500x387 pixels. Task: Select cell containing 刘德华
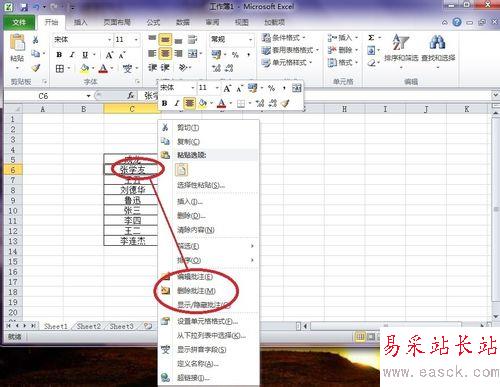coord(132,190)
